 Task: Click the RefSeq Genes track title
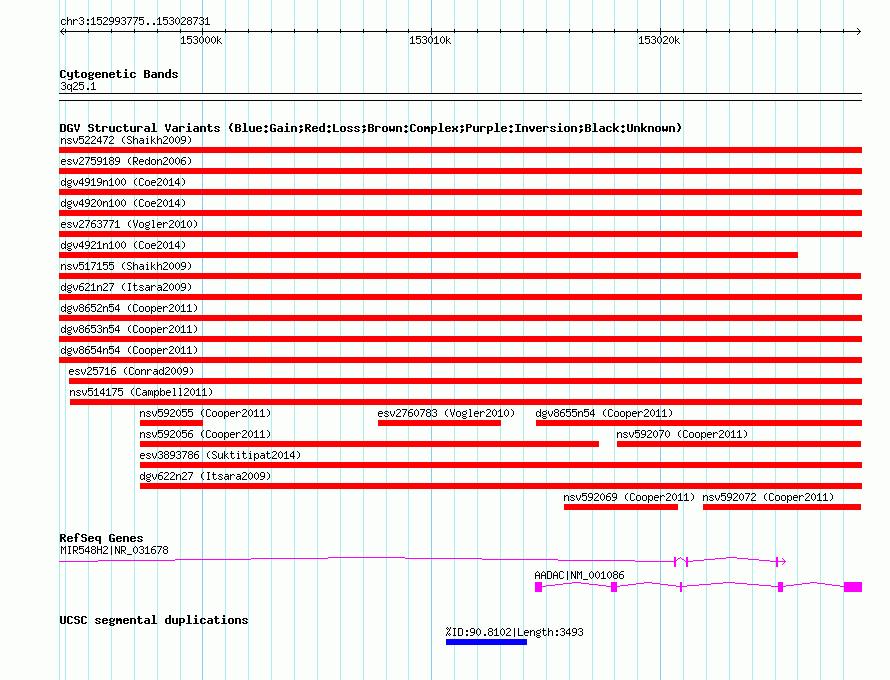[102, 538]
